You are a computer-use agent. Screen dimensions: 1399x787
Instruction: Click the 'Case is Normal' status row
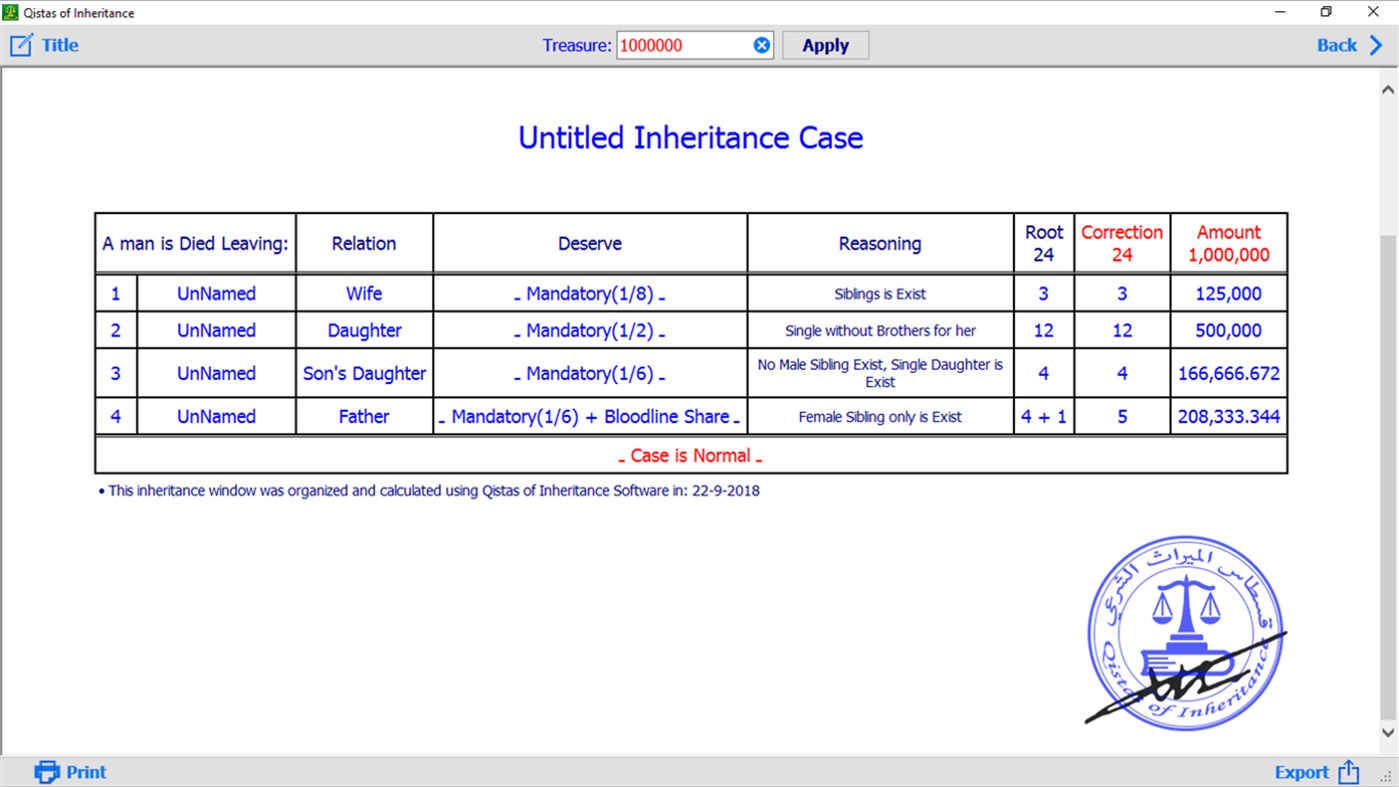tap(690, 455)
